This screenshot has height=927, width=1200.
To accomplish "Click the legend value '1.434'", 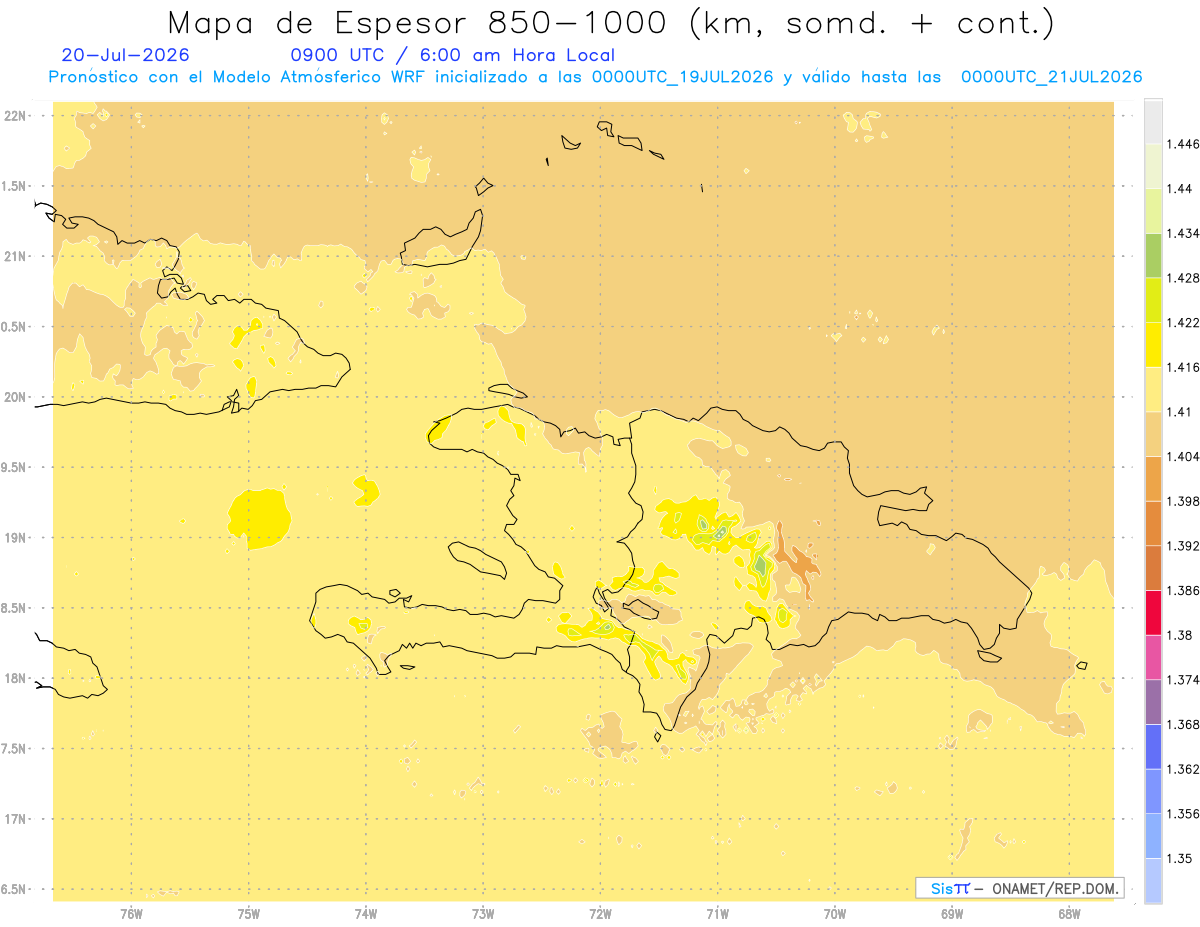I will coord(1185,234).
